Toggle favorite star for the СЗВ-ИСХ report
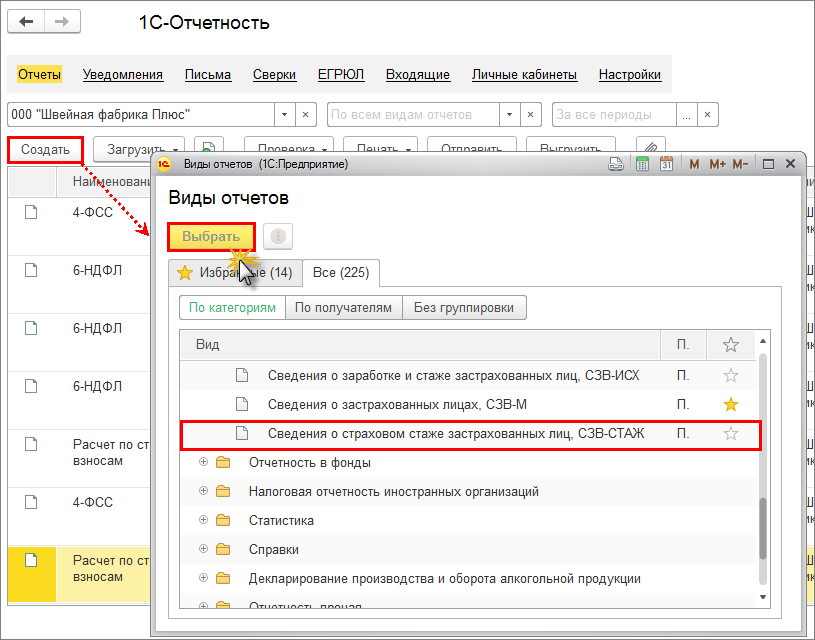This screenshot has width=815, height=640. tap(731, 375)
